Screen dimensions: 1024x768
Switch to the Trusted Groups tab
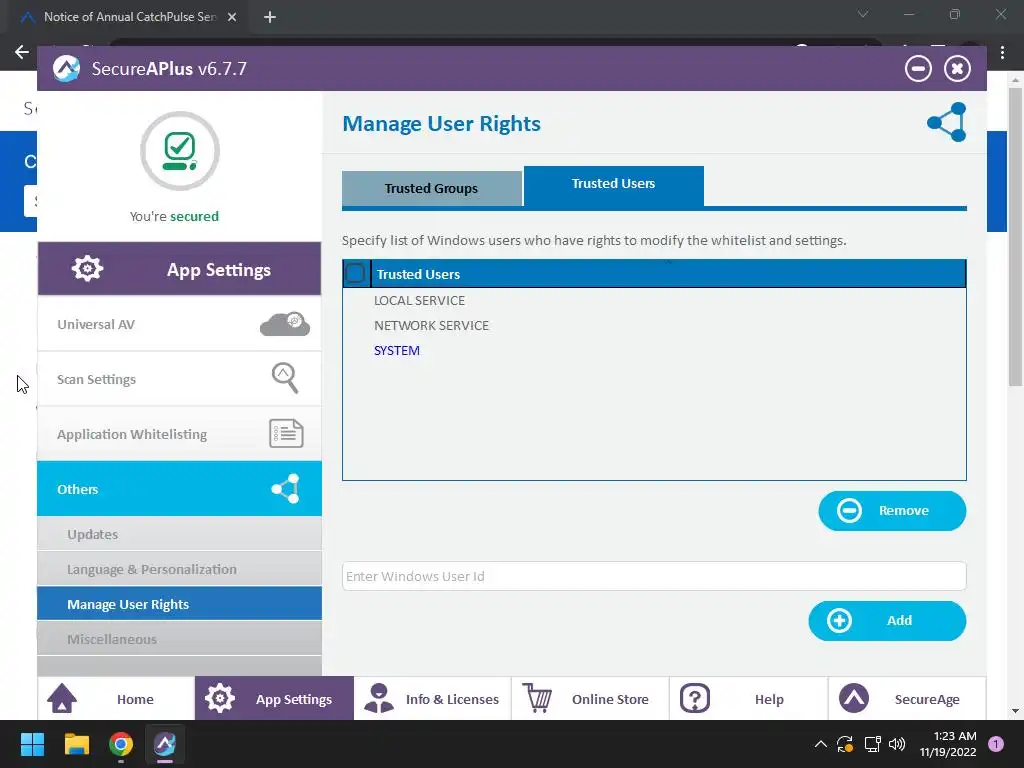click(x=432, y=189)
